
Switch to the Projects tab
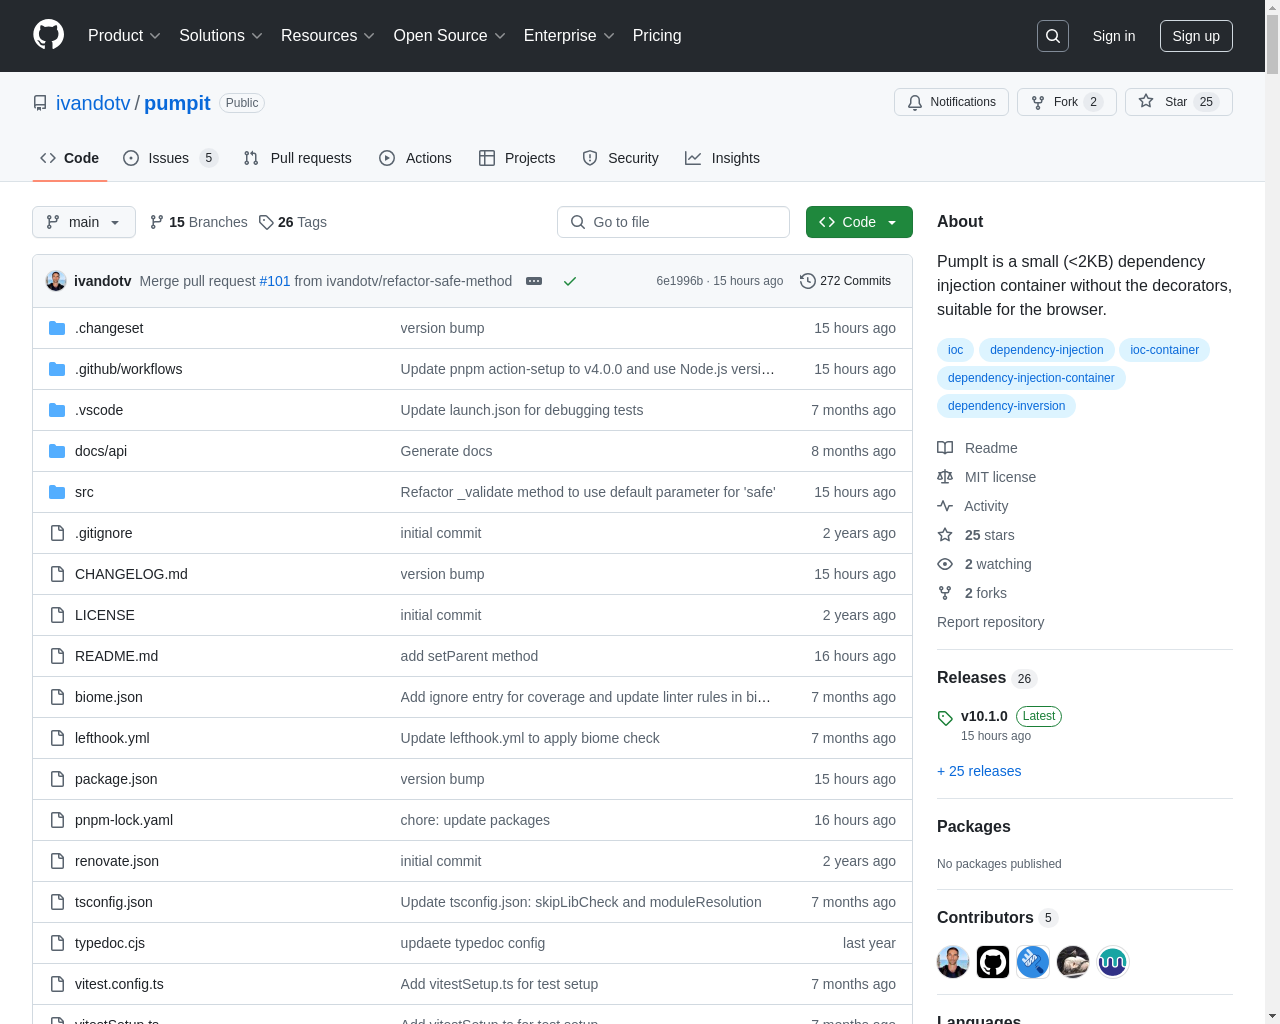[517, 158]
